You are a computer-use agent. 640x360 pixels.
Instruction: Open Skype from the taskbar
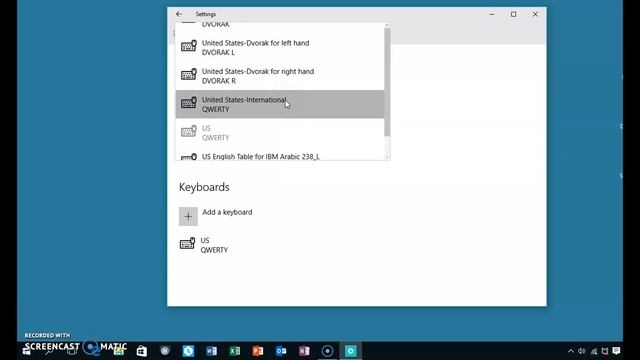pos(188,351)
